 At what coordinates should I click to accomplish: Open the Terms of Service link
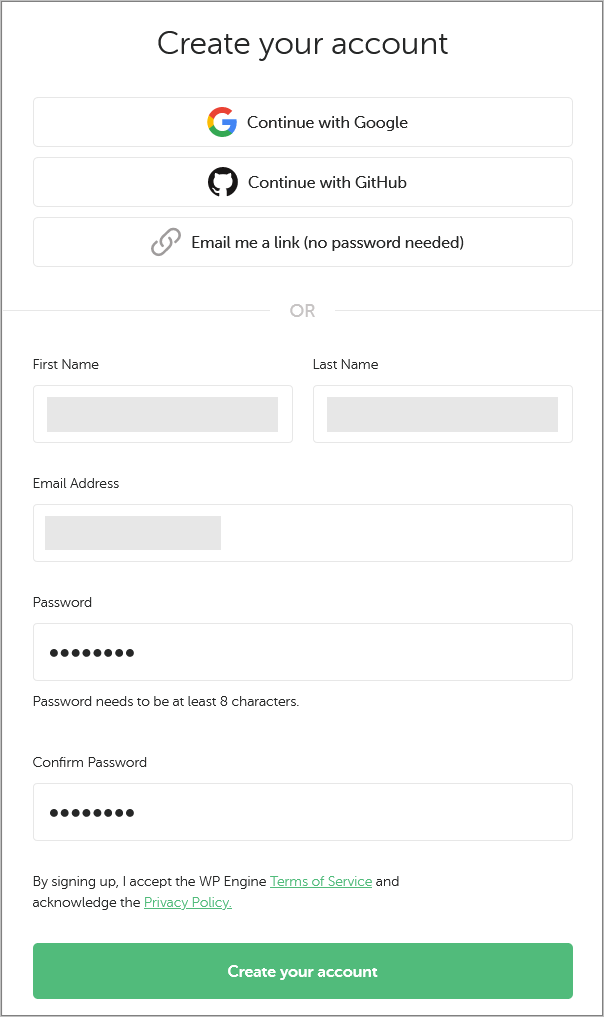pyautogui.click(x=321, y=881)
